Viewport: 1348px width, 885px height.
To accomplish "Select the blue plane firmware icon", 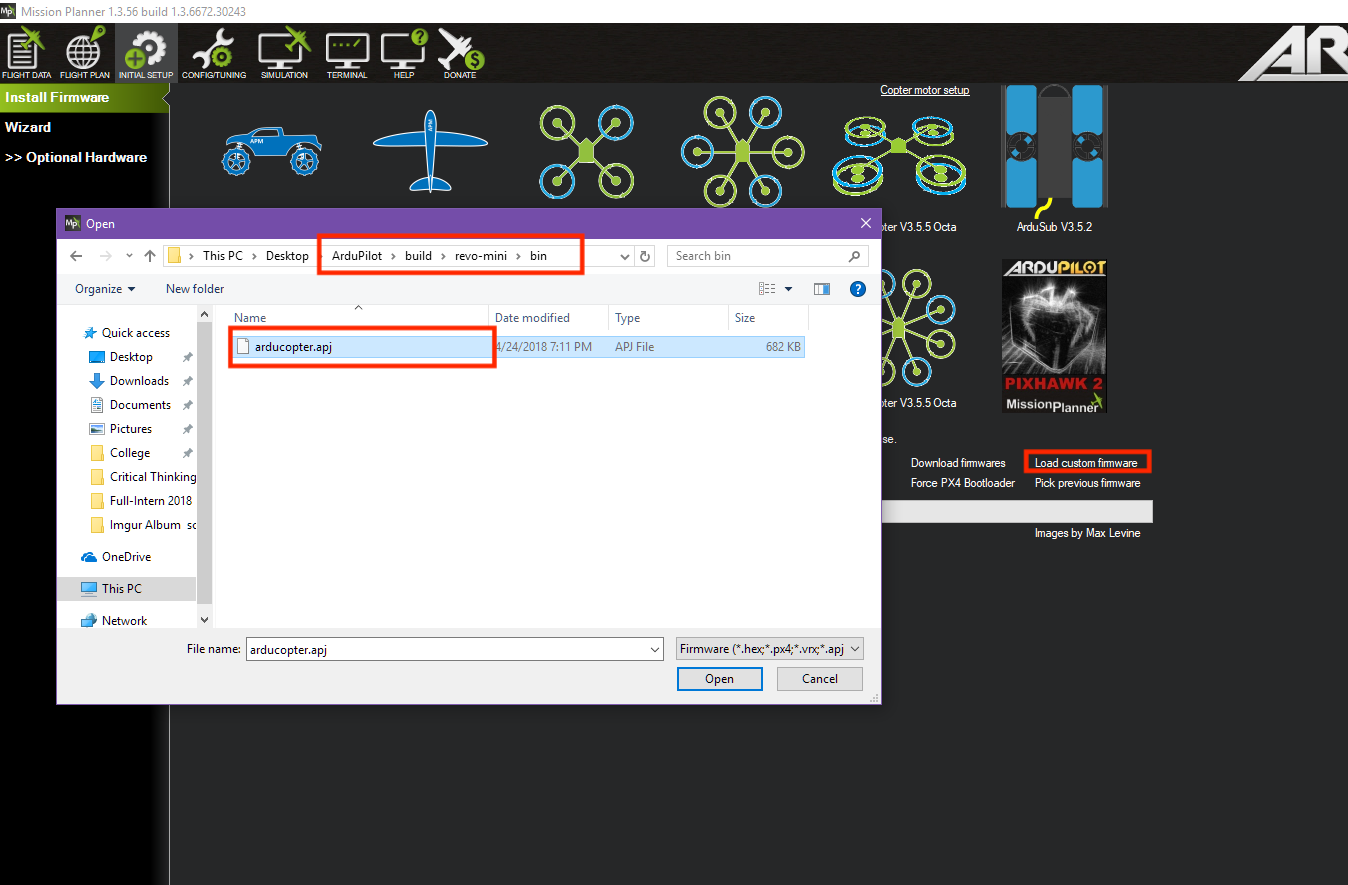I will [430, 150].
